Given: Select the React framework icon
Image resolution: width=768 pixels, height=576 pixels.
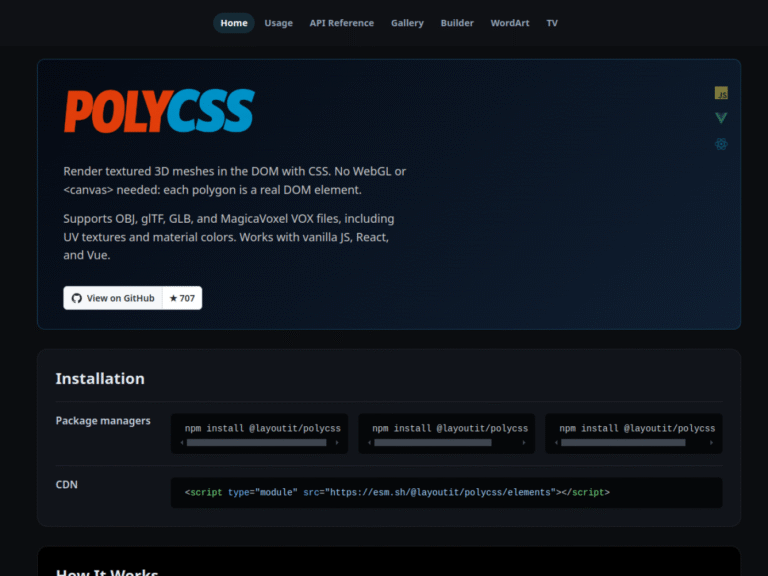Looking at the screenshot, I should click(721, 144).
